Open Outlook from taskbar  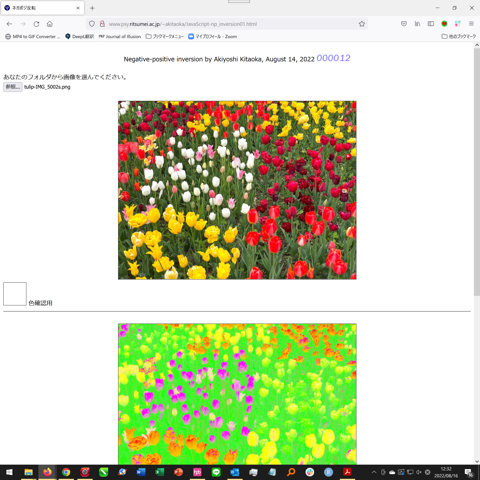point(235,472)
